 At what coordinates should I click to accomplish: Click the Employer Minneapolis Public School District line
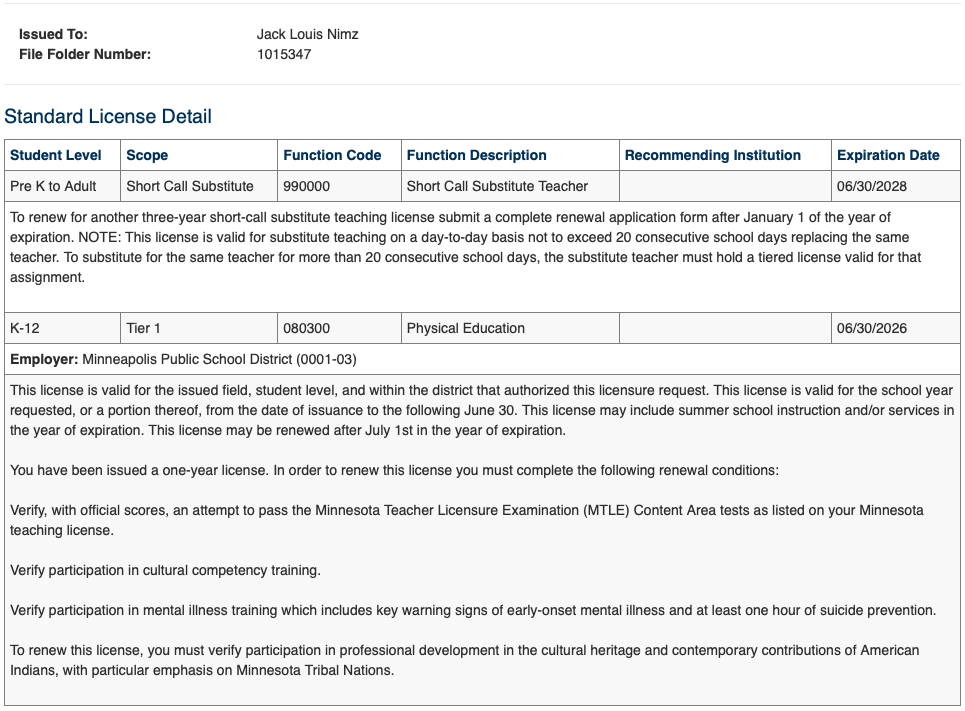coord(183,359)
